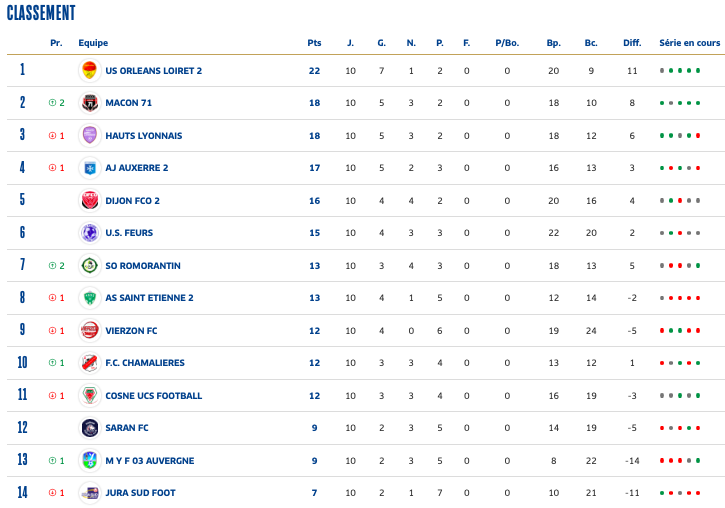Click the Diff. column header
The width and height of the screenshot is (725, 508).
[x=632, y=43]
